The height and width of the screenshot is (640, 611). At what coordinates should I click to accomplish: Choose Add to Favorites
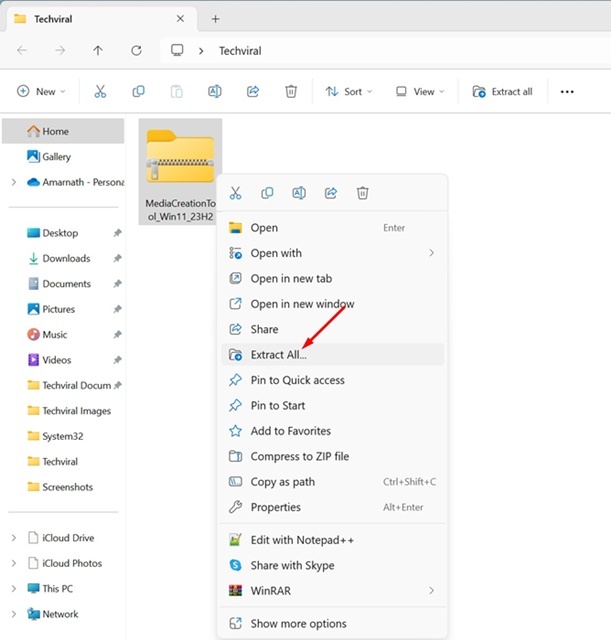[x=332, y=431]
